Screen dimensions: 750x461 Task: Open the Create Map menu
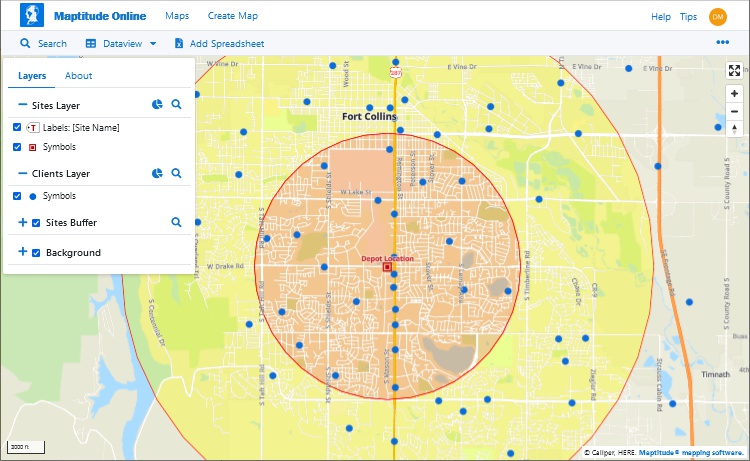coord(232,16)
